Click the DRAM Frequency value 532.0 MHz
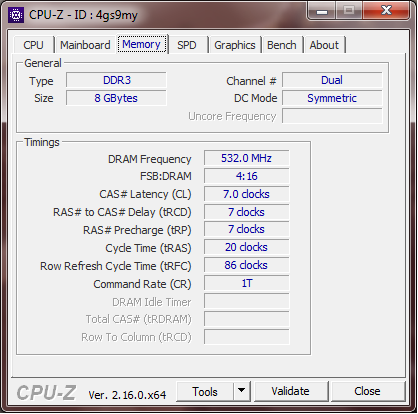The height and width of the screenshot is (414, 418). click(247, 158)
